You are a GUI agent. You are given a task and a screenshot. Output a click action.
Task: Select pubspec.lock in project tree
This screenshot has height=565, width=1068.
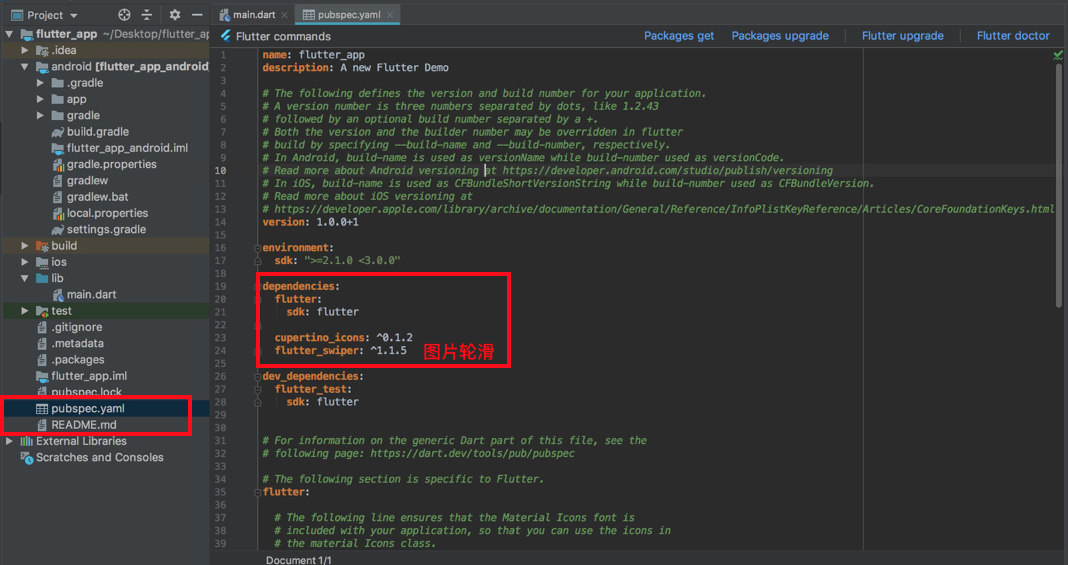[87, 392]
